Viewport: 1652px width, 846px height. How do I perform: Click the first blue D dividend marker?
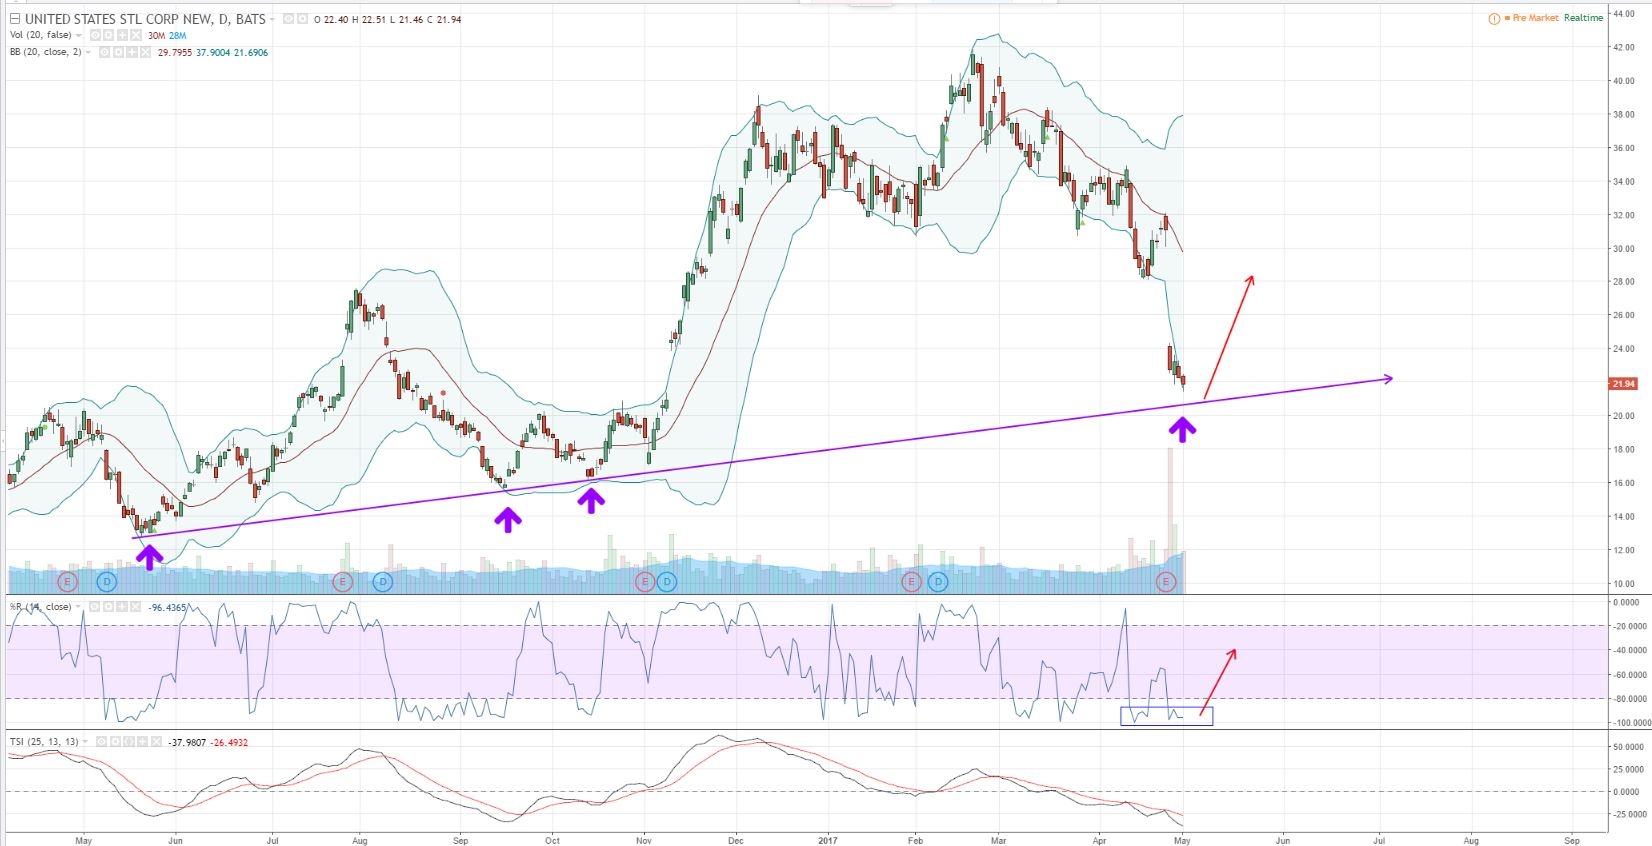pyautogui.click(x=106, y=581)
